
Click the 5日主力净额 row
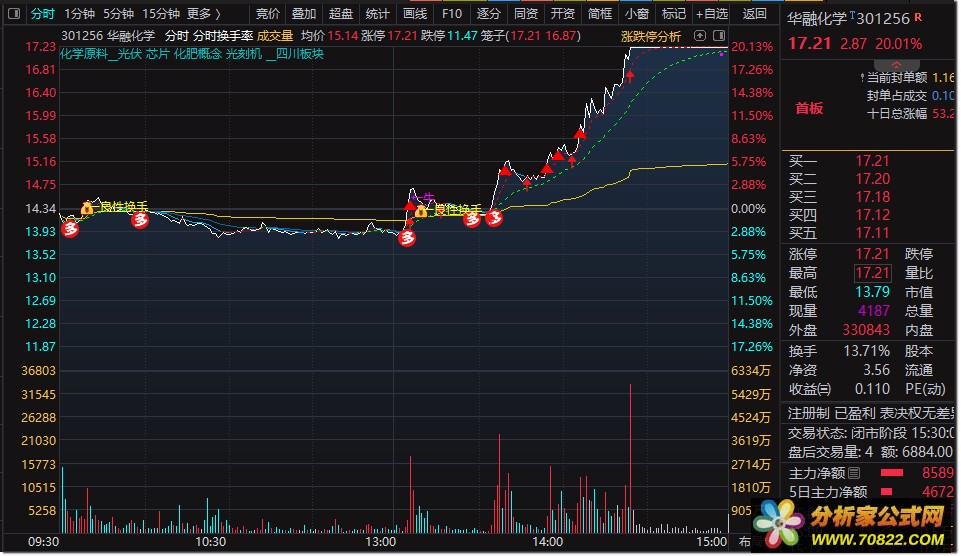[x=870, y=492]
